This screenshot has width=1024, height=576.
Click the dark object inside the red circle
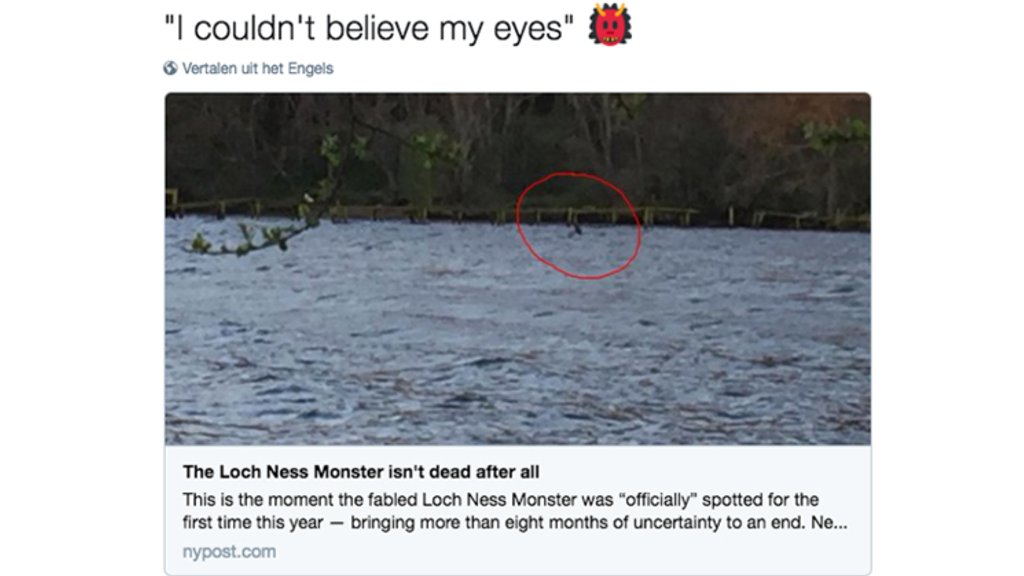click(x=577, y=229)
